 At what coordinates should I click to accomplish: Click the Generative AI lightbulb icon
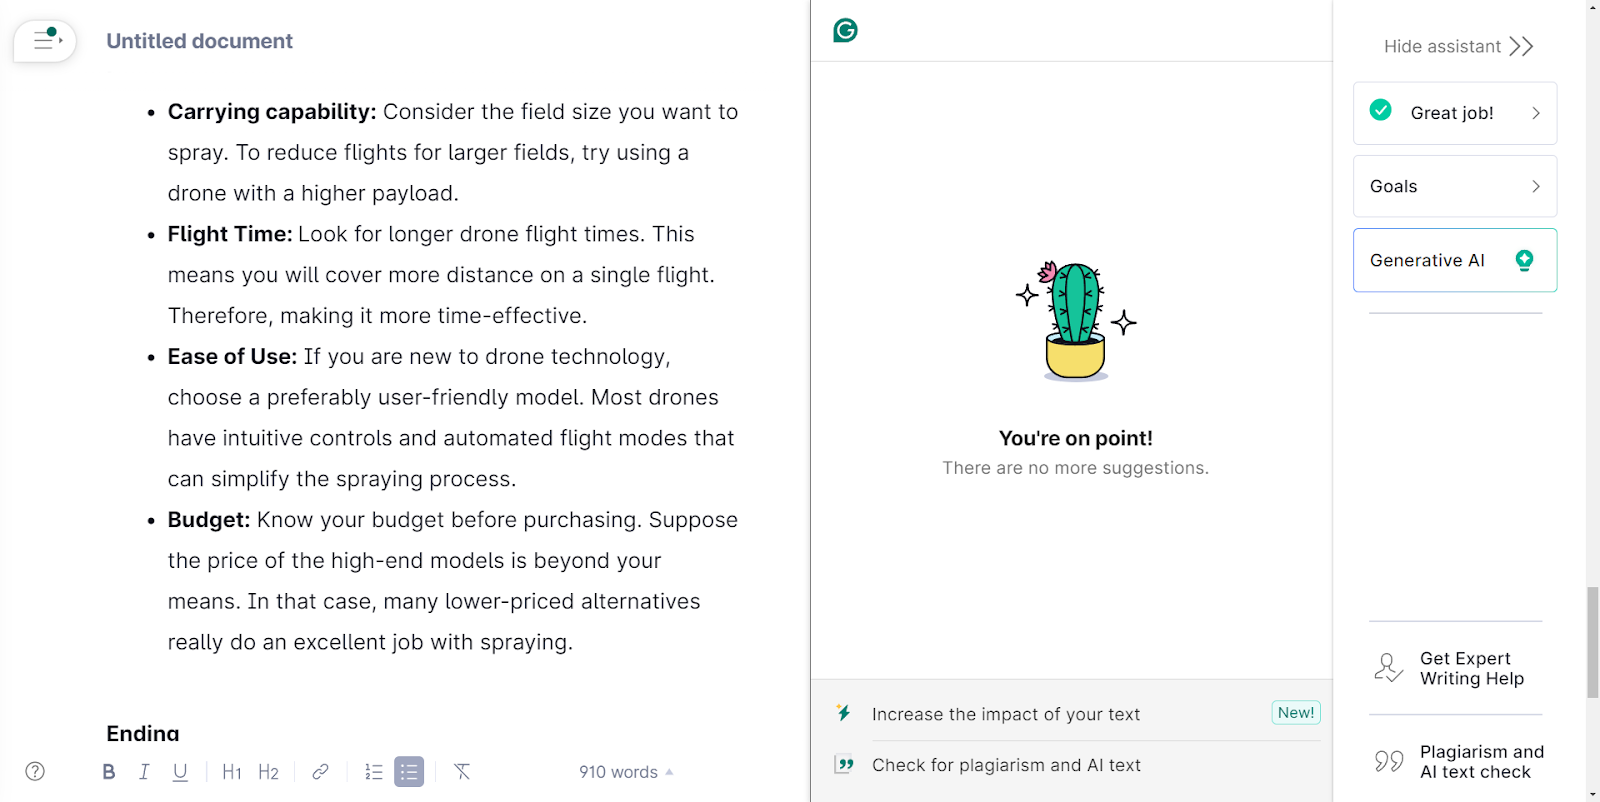point(1524,260)
